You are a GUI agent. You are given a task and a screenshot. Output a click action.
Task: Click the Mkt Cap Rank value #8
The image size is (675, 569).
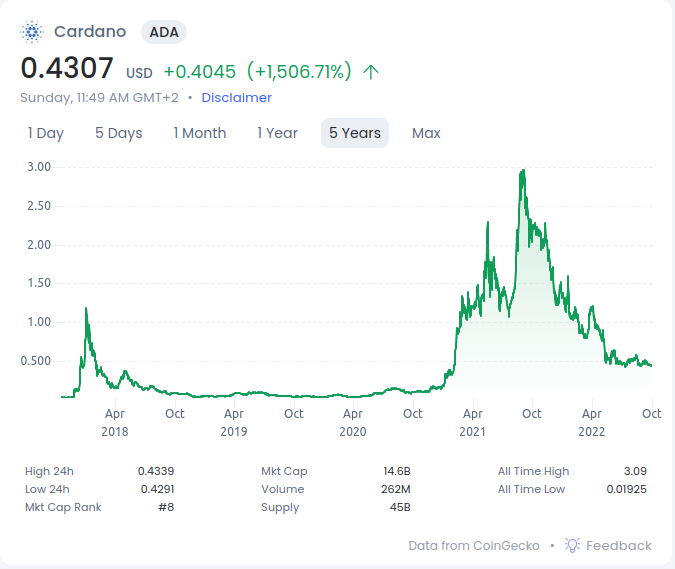(x=166, y=507)
